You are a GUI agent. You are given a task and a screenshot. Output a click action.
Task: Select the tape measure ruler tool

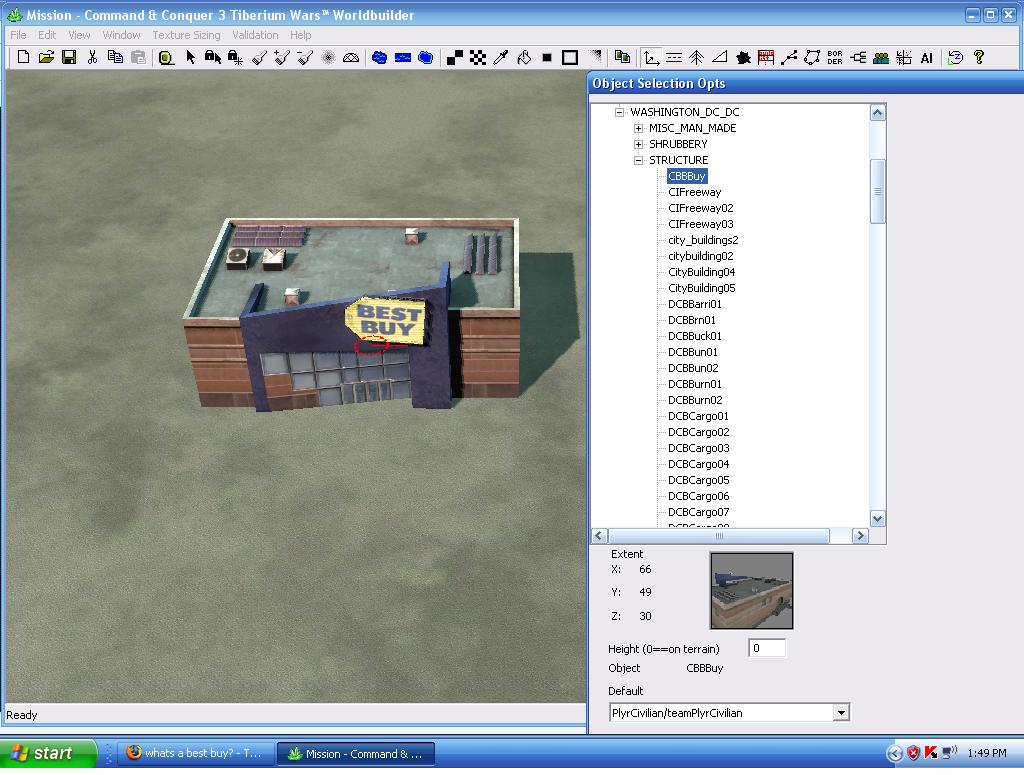tap(166, 57)
